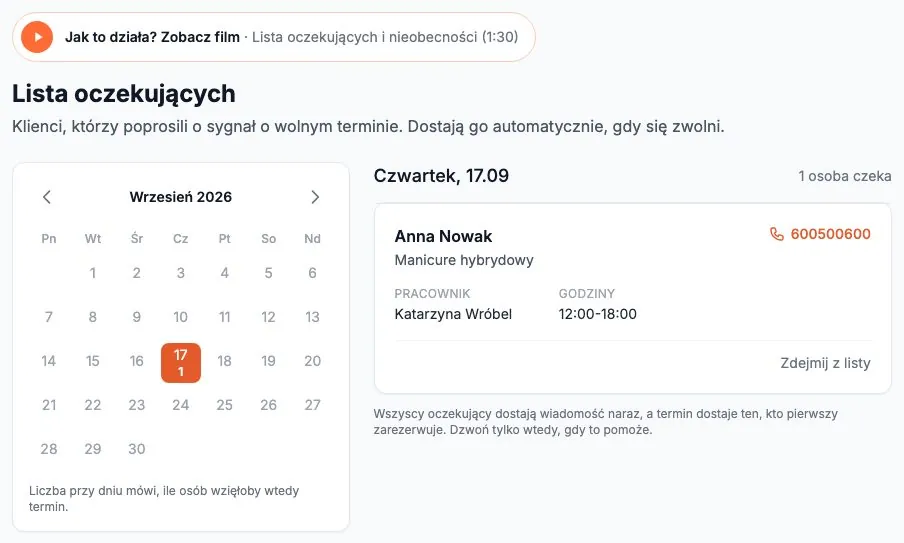Select September 2 in calendar
Viewport: 904px width, 543px height.
pyautogui.click(x=137, y=273)
